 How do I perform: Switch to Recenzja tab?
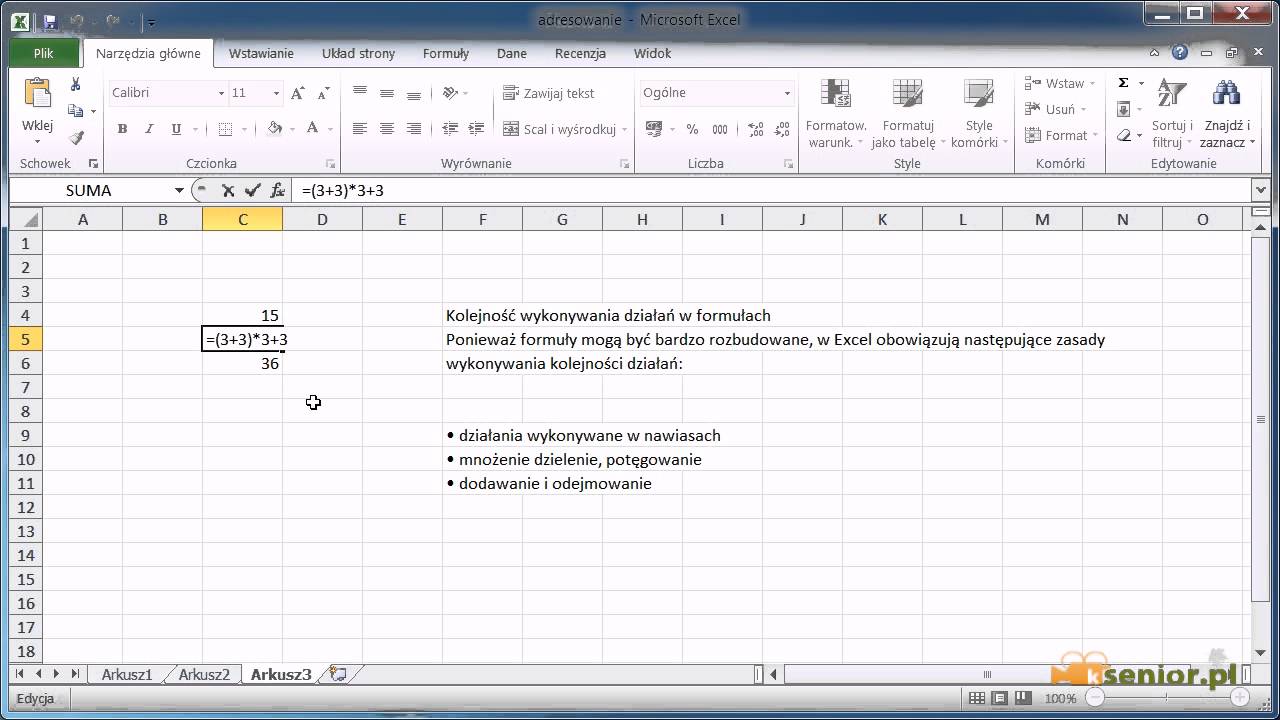(x=580, y=54)
